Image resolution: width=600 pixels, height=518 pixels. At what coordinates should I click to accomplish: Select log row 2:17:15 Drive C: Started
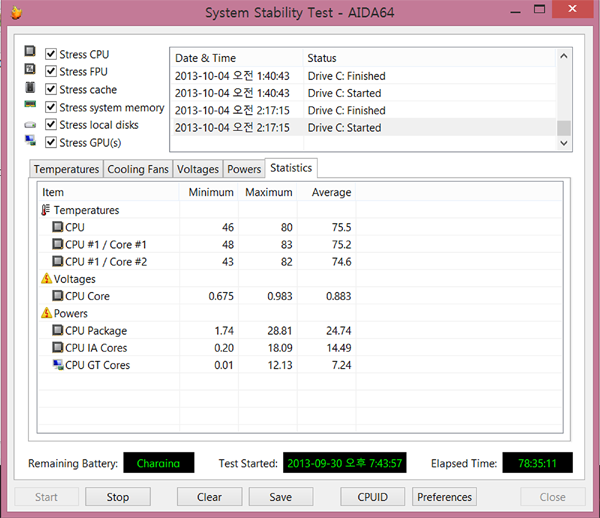click(x=364, y=127)
